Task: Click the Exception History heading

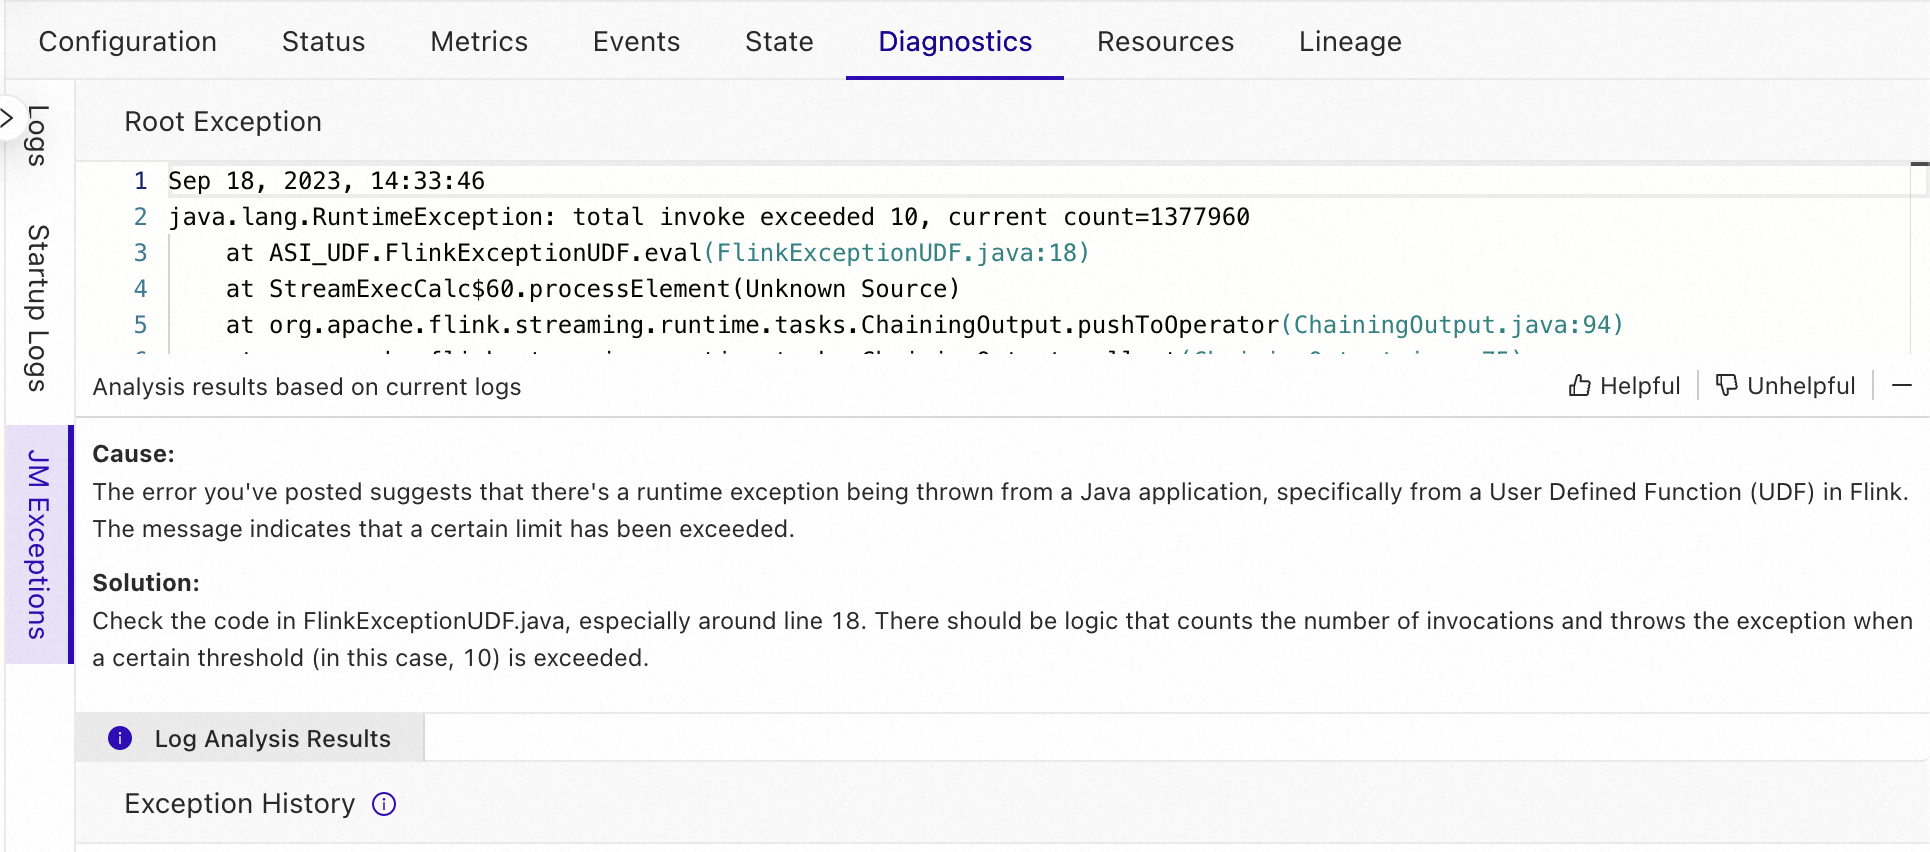Action: (x=240, y=804)
